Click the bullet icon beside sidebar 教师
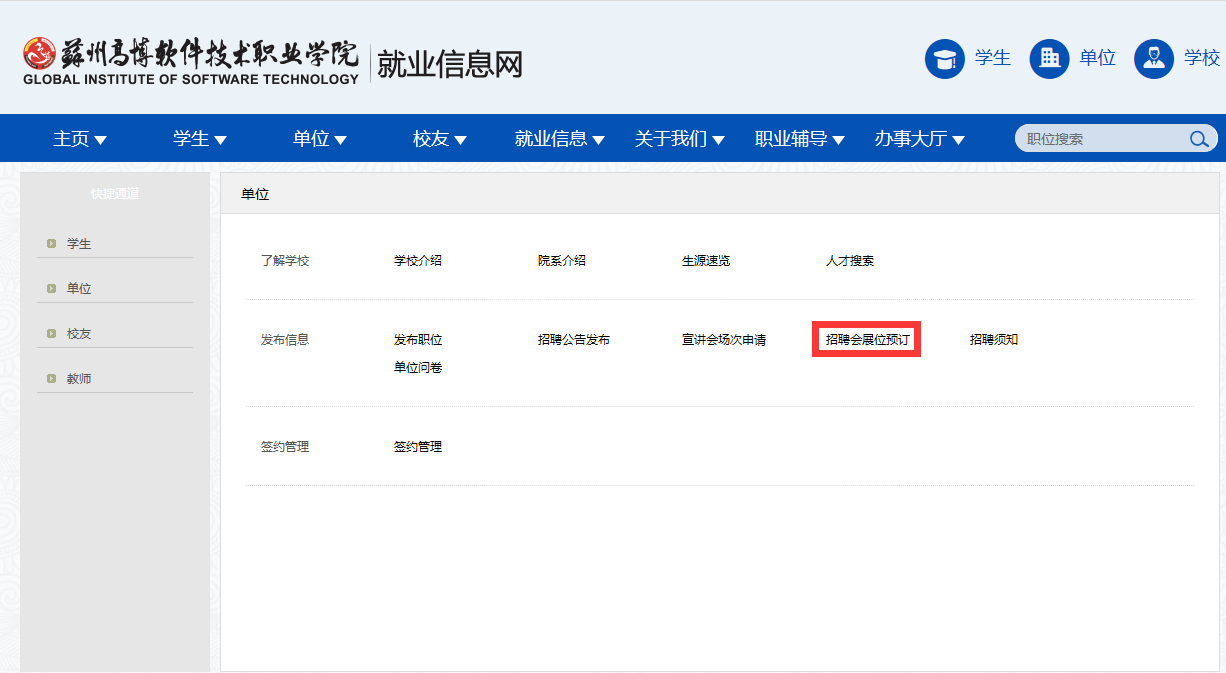 (x=51, y=379)
